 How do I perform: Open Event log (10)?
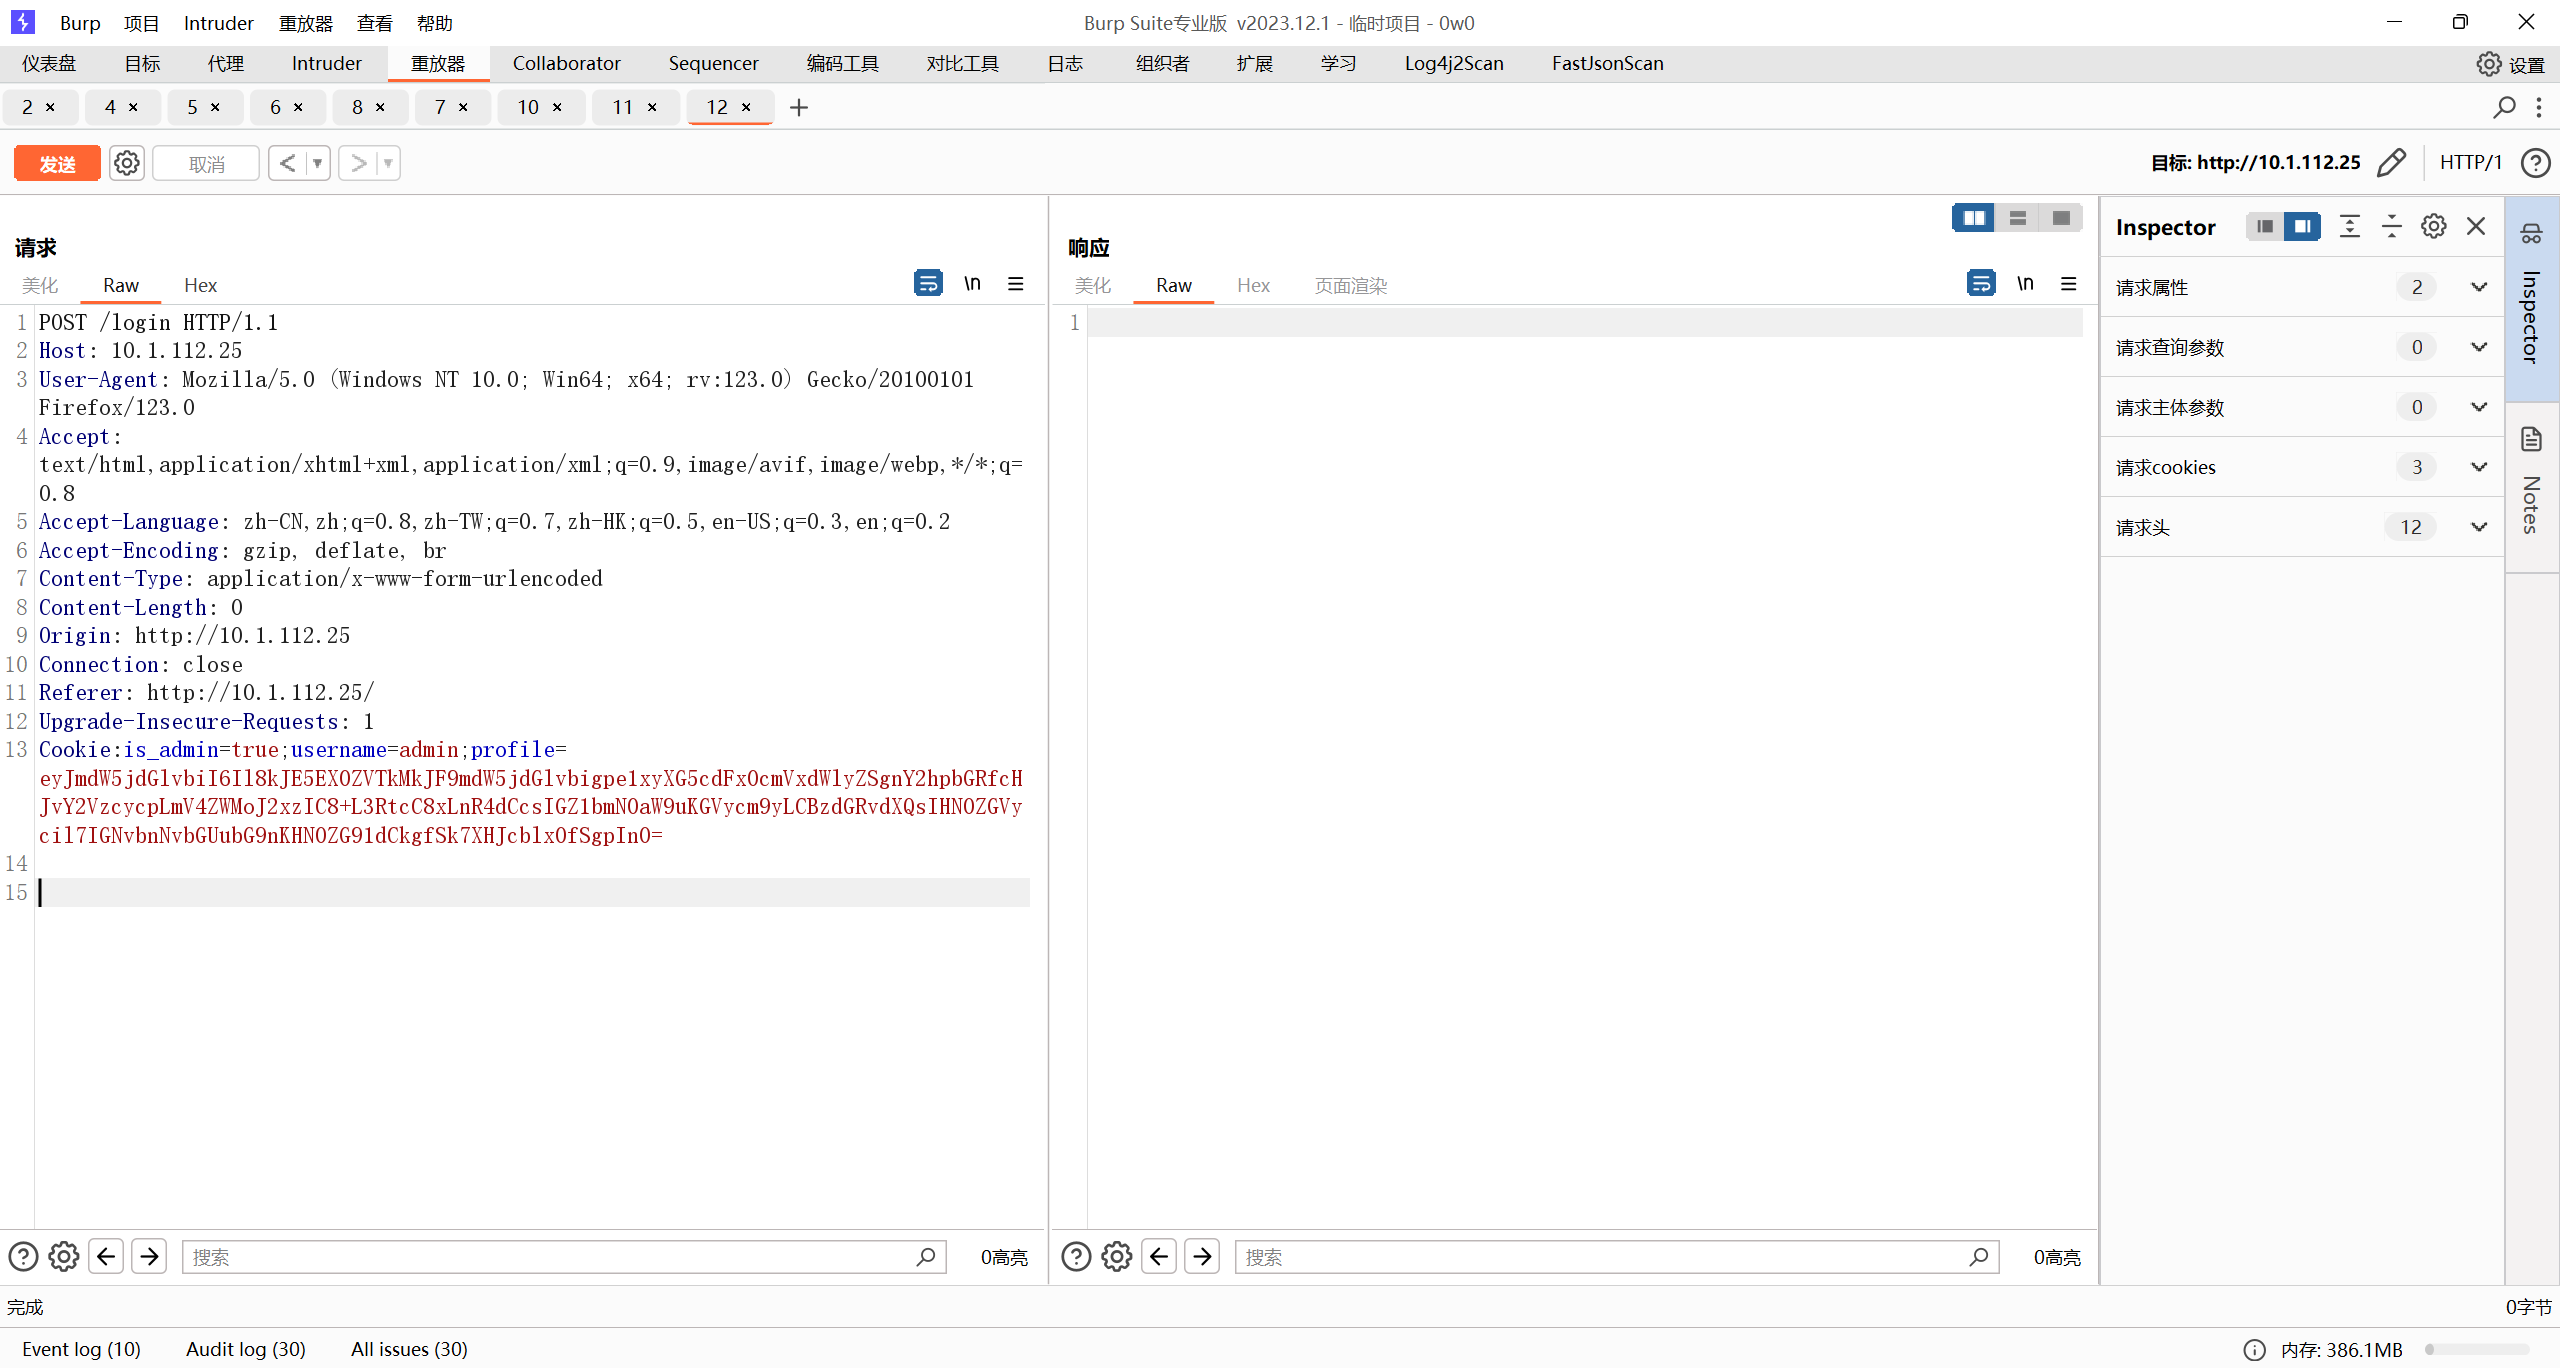(x=81, y=1349)
